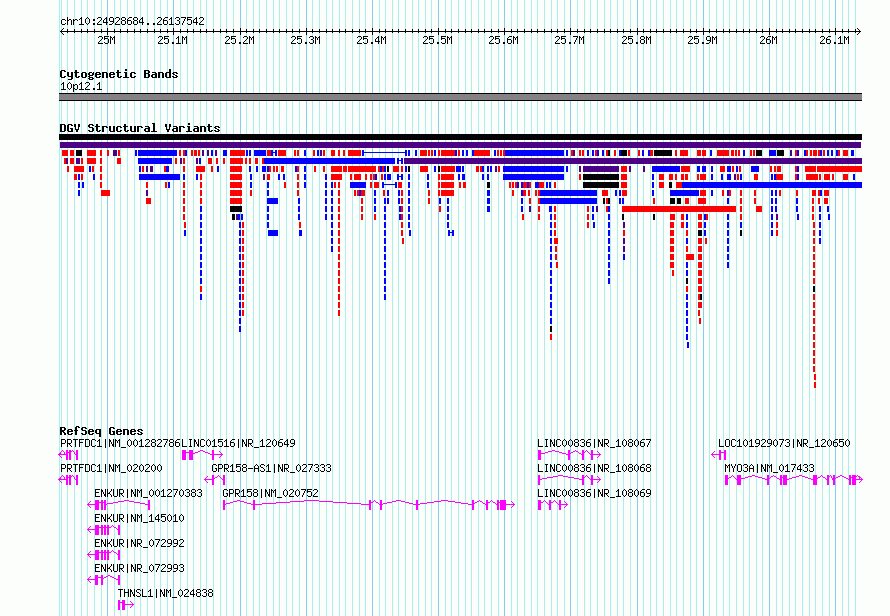
Task: Select the MYO3A gene model glyph
Action: coord(794,480)
